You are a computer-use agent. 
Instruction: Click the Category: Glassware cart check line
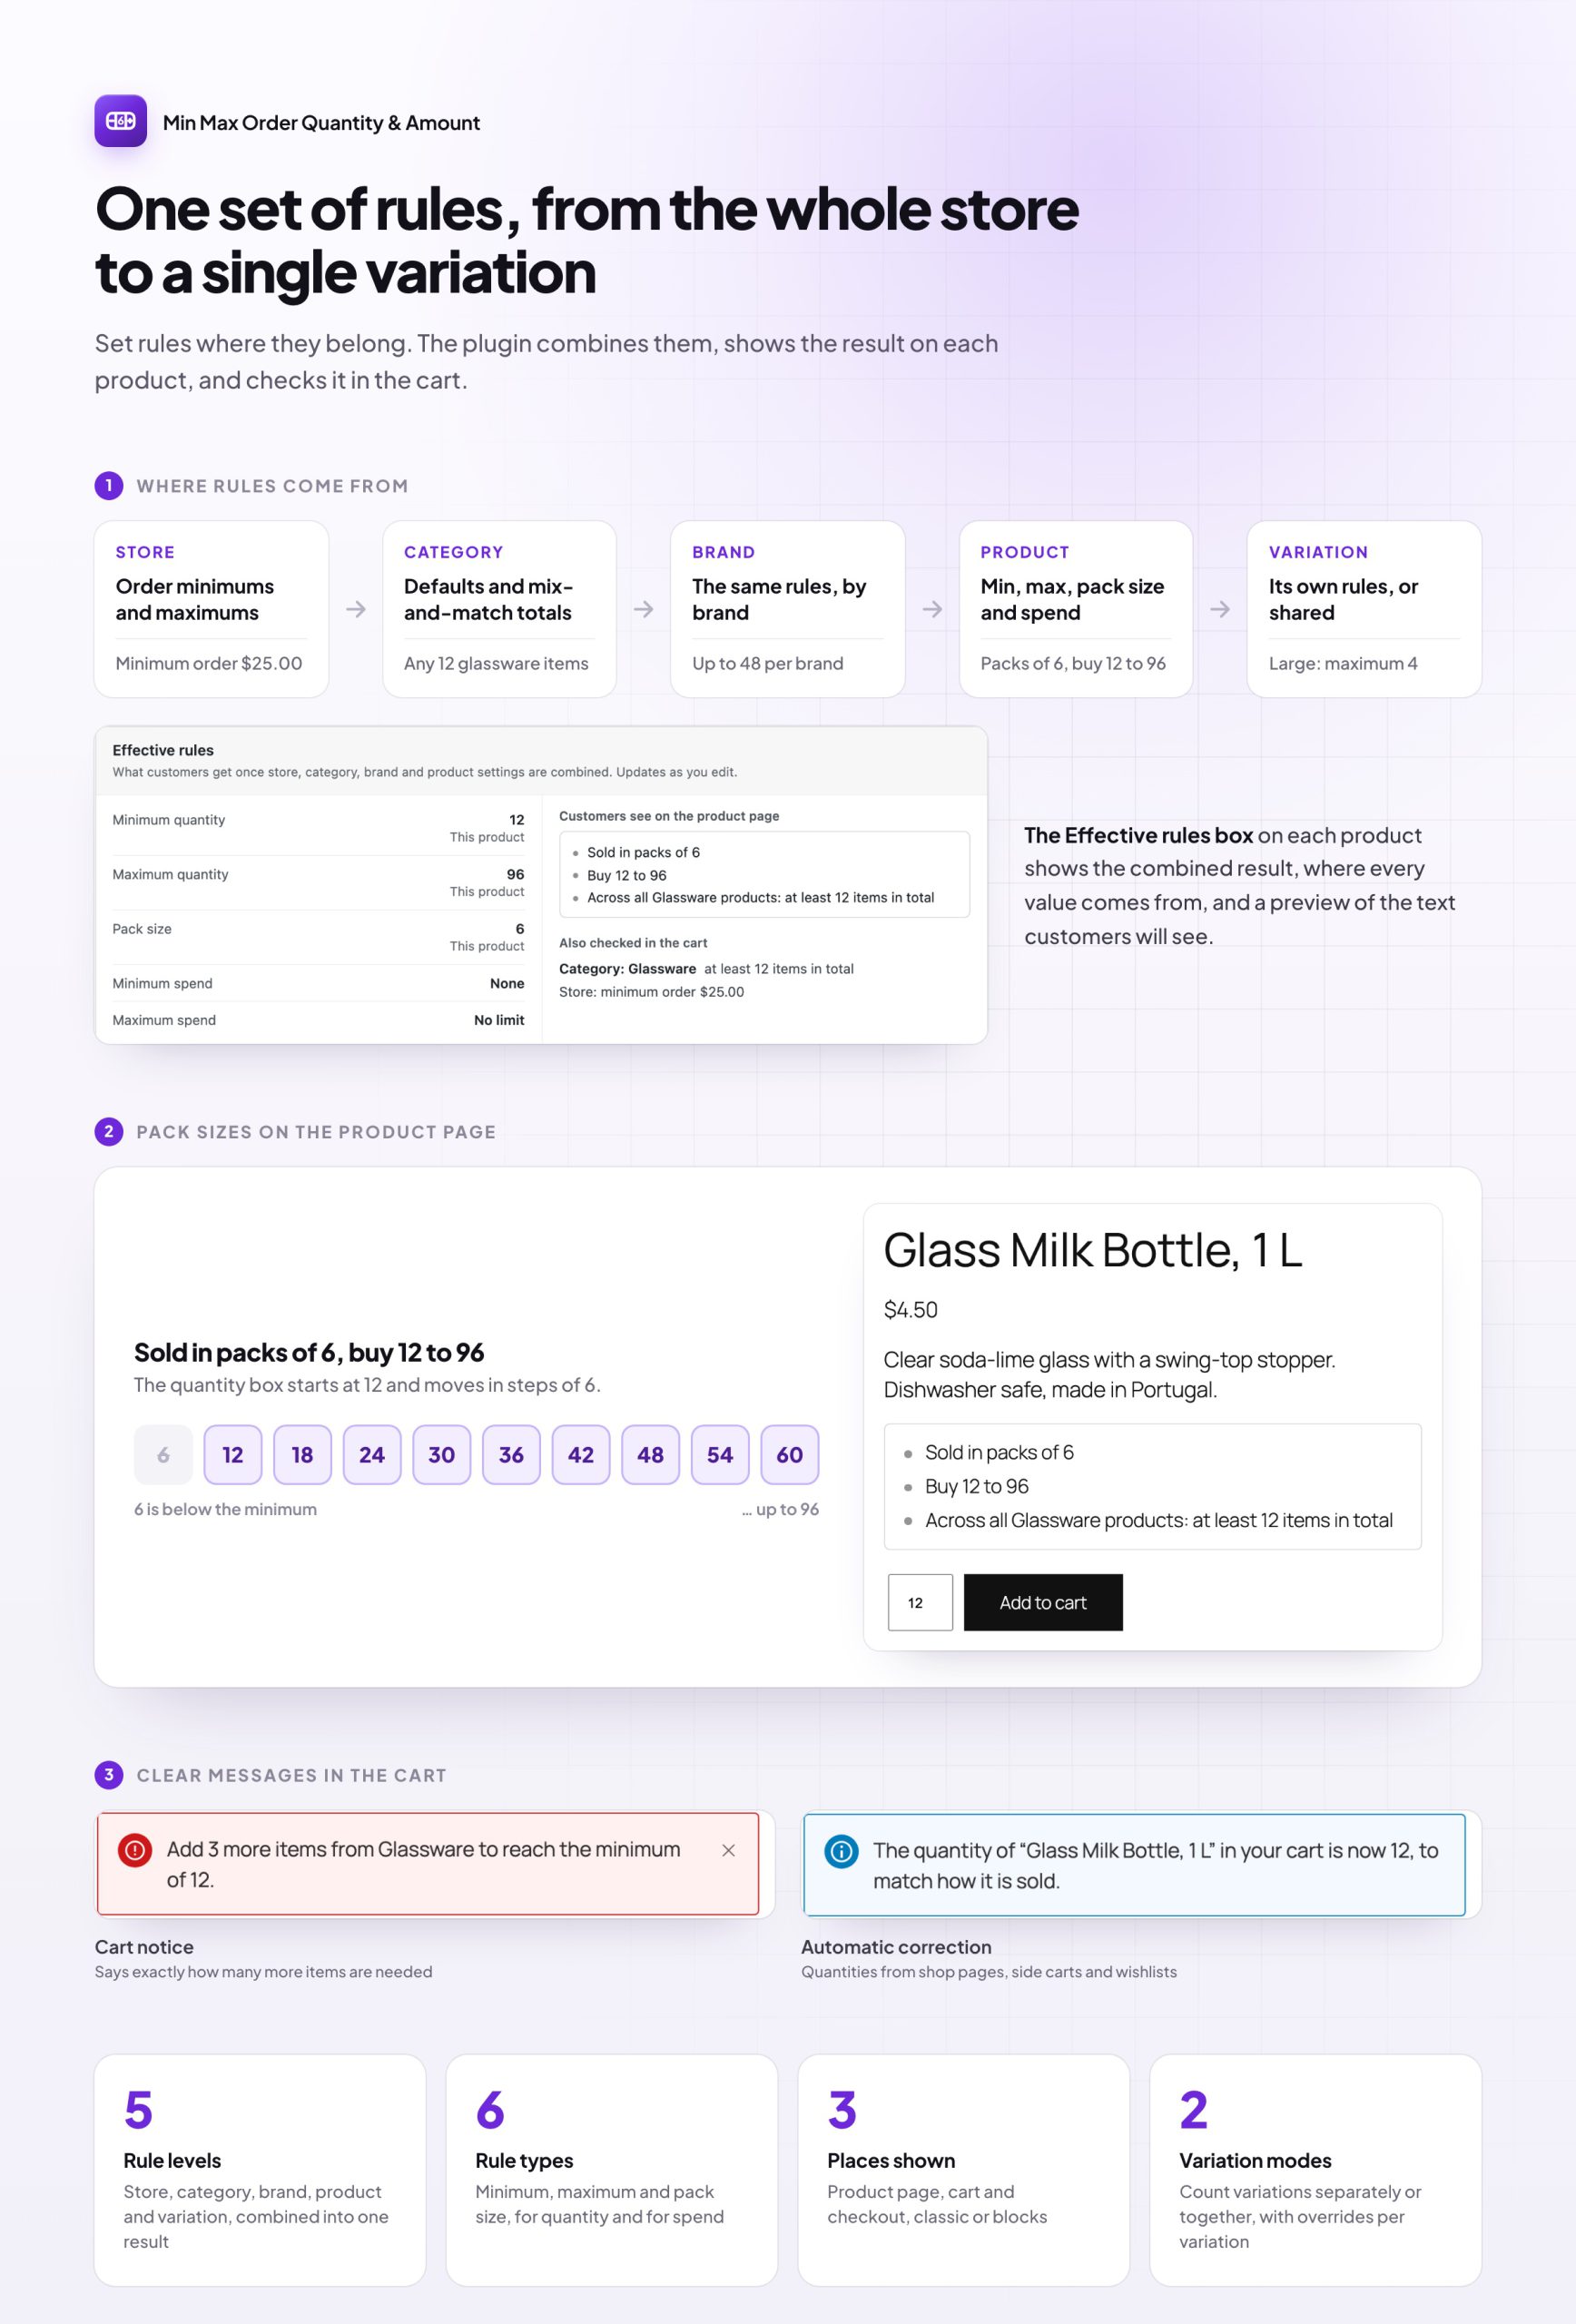click(x=706, y=969)
